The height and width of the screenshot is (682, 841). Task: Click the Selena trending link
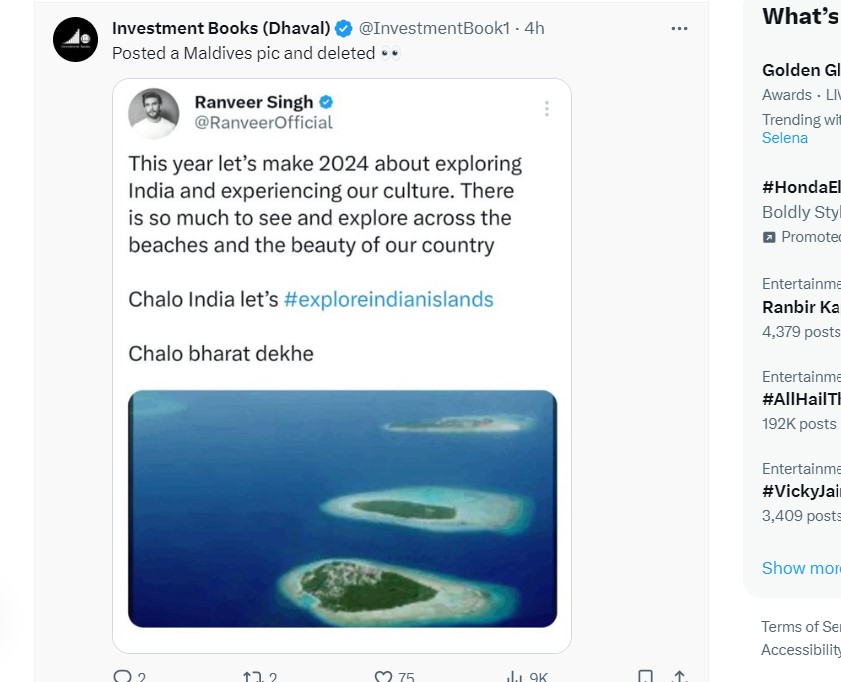[785, 138]
